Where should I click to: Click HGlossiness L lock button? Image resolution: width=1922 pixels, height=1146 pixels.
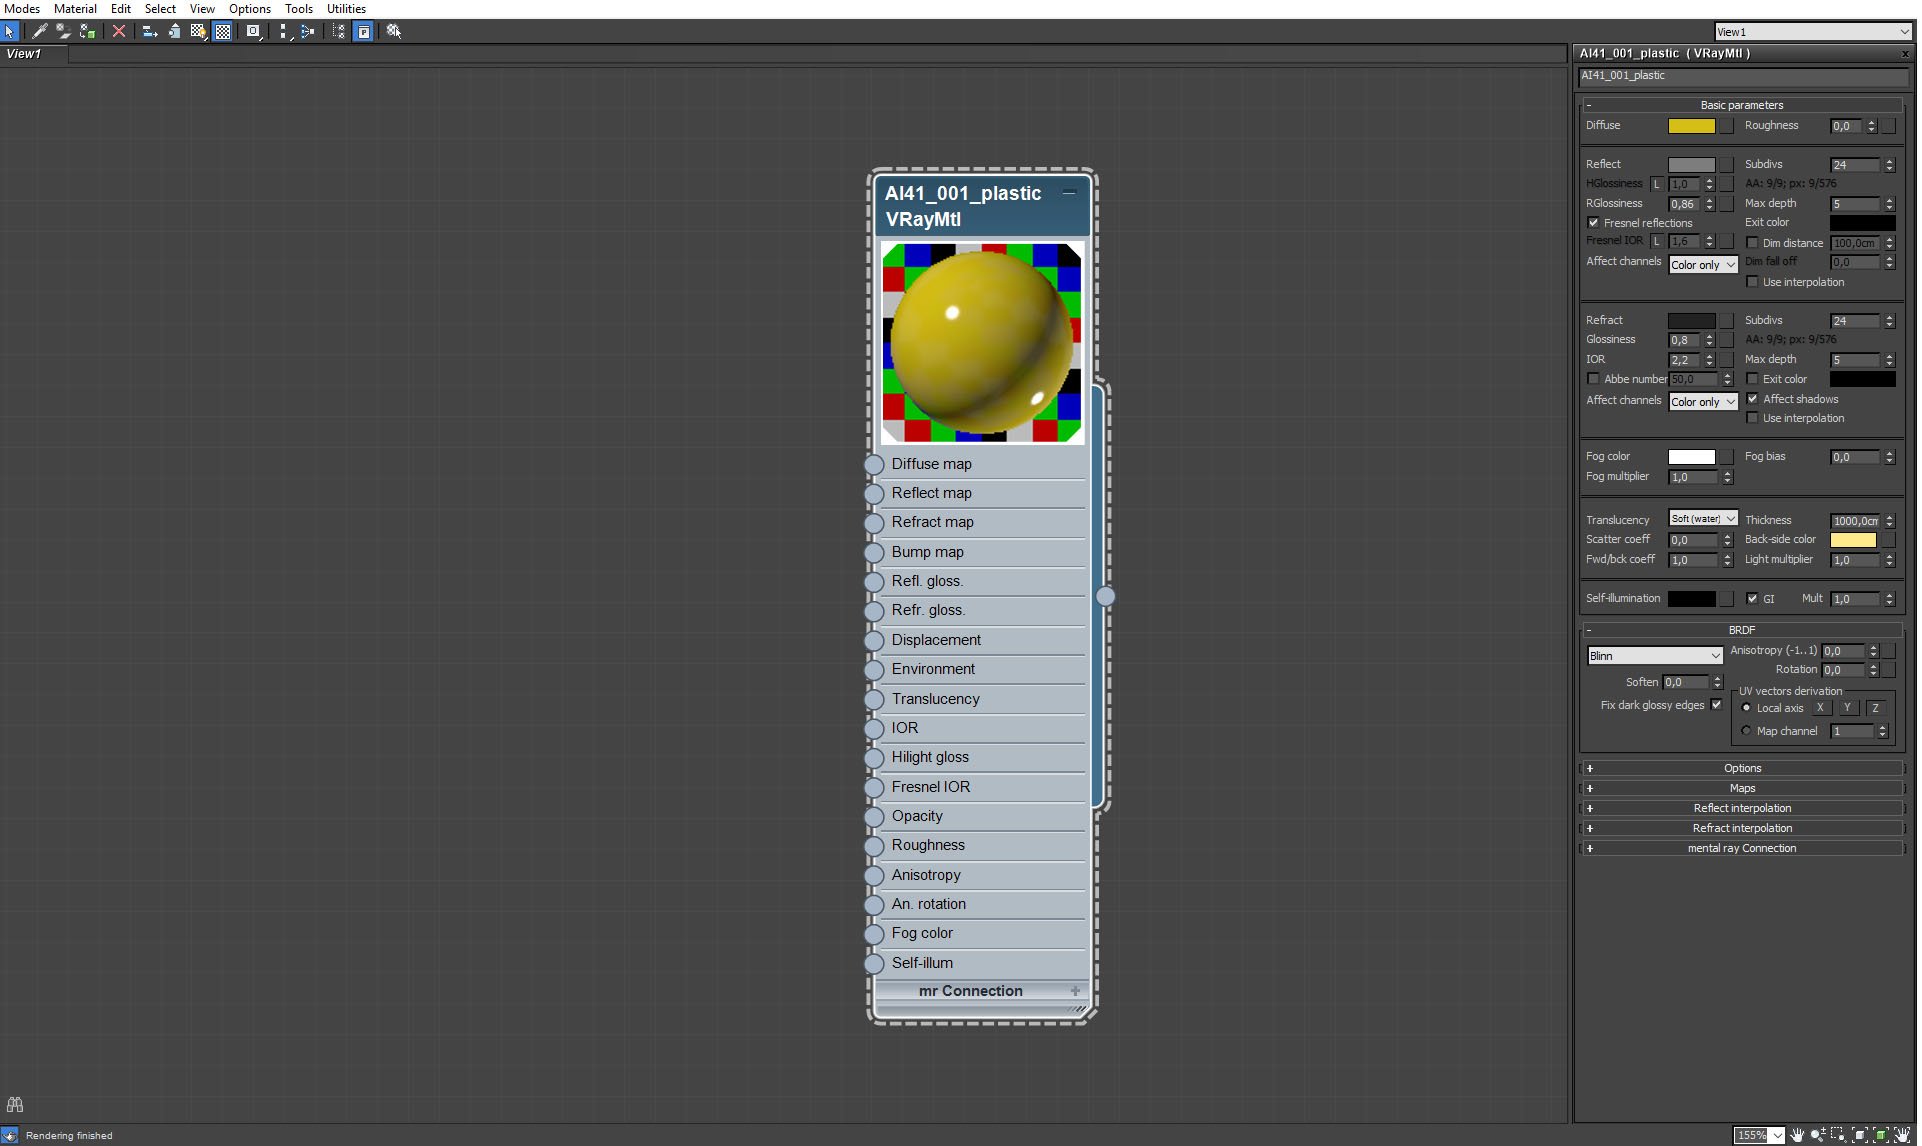[x=1656, y=184]
